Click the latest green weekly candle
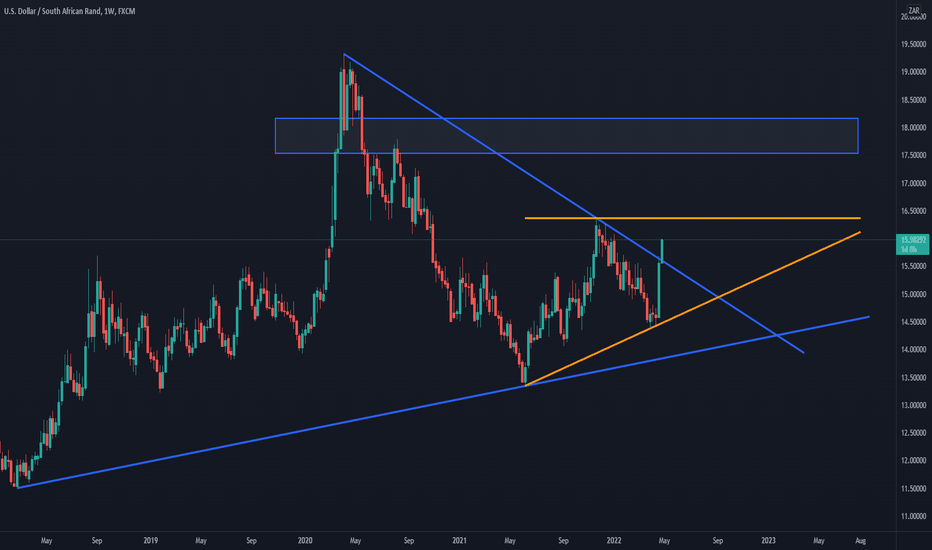The width and height of the screenshot is (932, 550). point(662,250)
